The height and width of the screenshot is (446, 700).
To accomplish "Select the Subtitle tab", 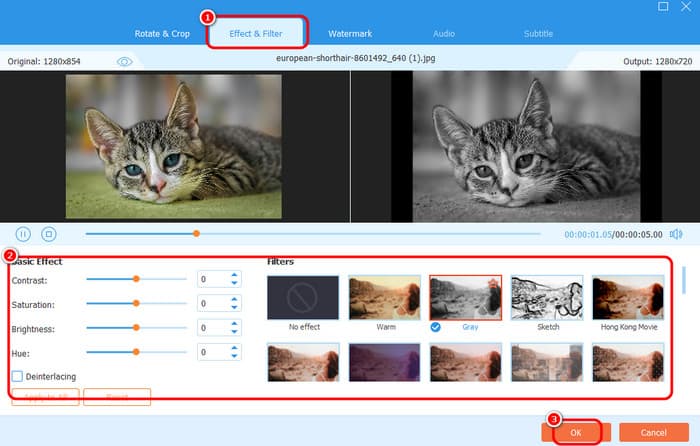I will [538, 34].
